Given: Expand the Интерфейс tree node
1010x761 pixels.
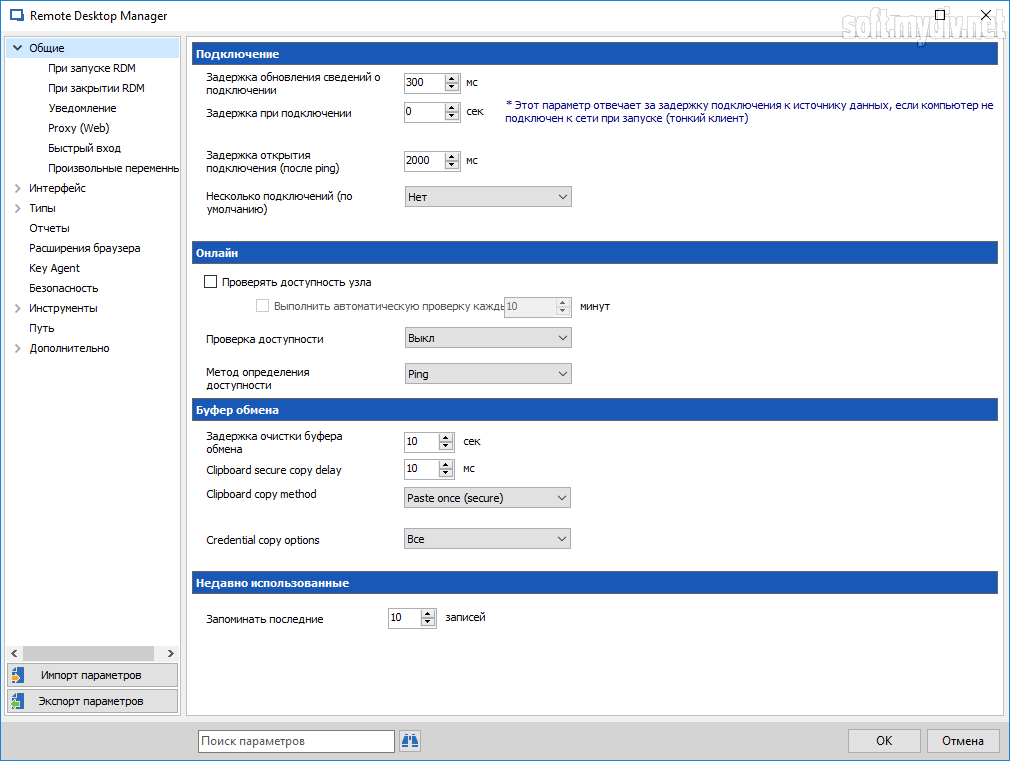Looking at the screenshot, I should [x=17, y=188].
